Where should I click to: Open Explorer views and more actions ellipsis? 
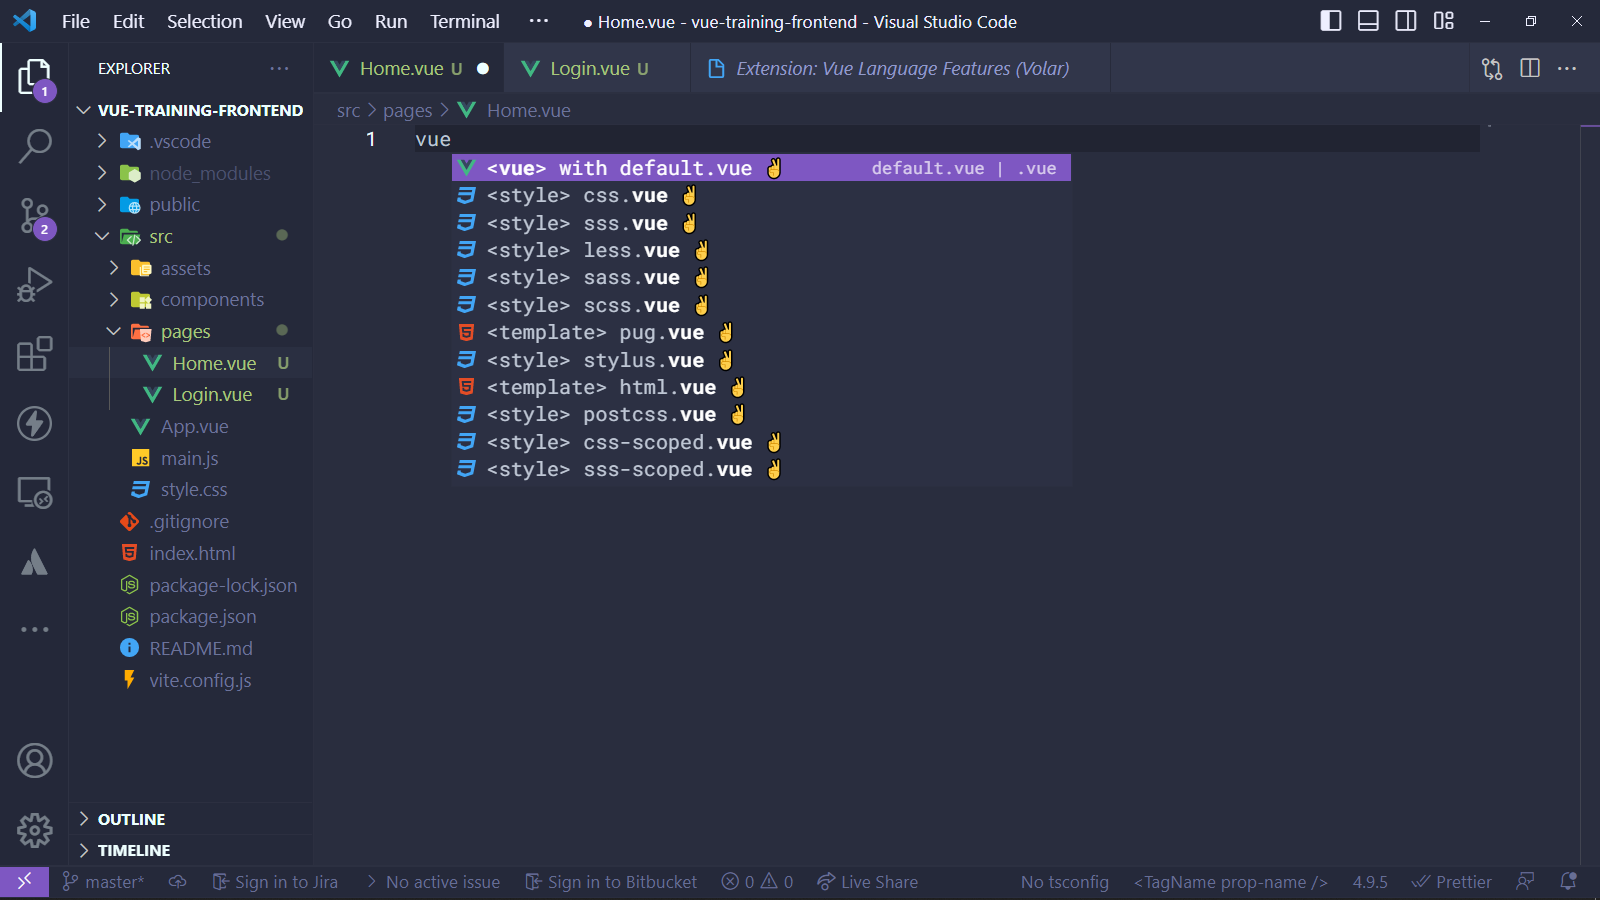279,68
